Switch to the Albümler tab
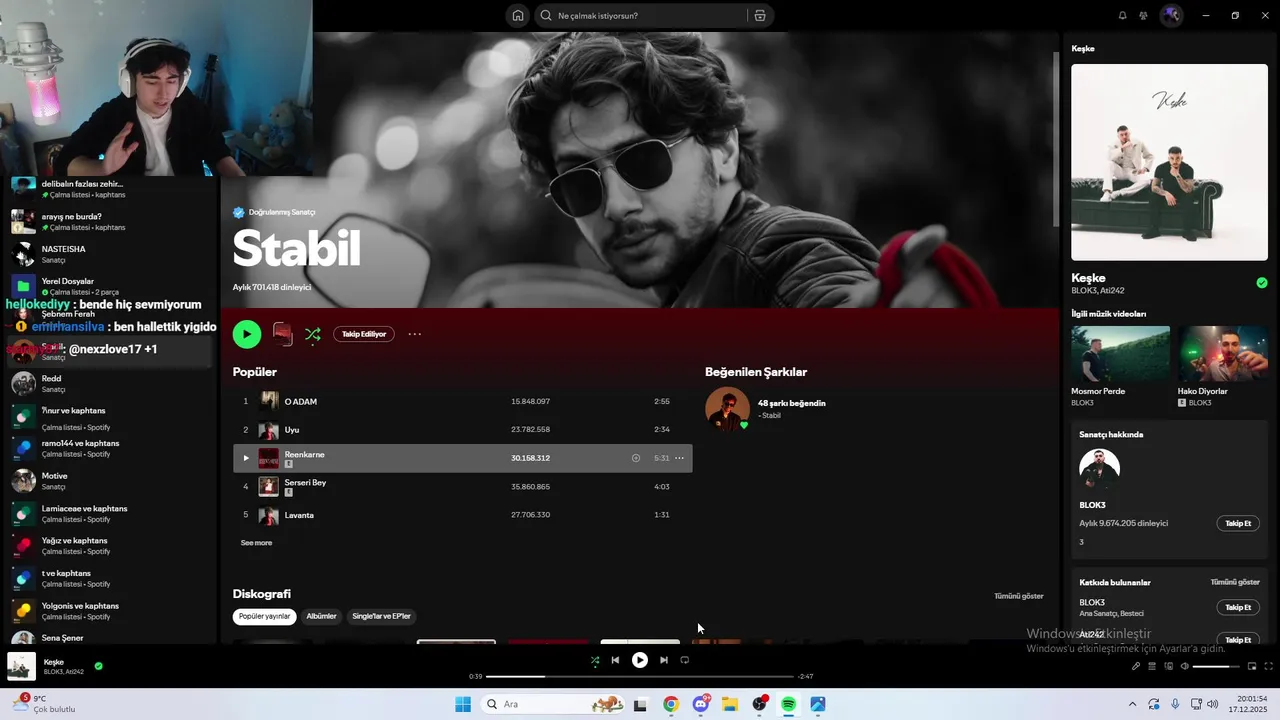1280x720 pixels. 321,616
